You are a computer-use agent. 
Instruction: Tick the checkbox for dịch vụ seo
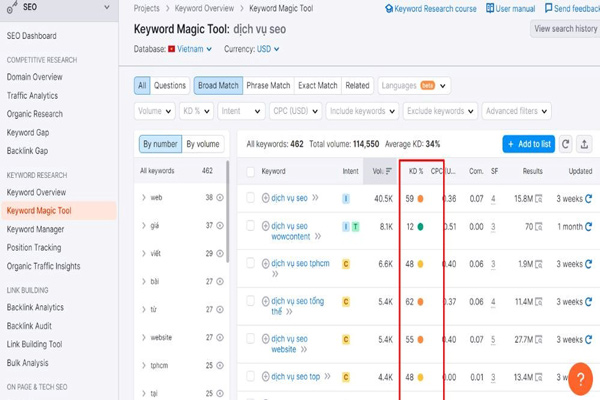pyautogui.click(x=251, y=198)
